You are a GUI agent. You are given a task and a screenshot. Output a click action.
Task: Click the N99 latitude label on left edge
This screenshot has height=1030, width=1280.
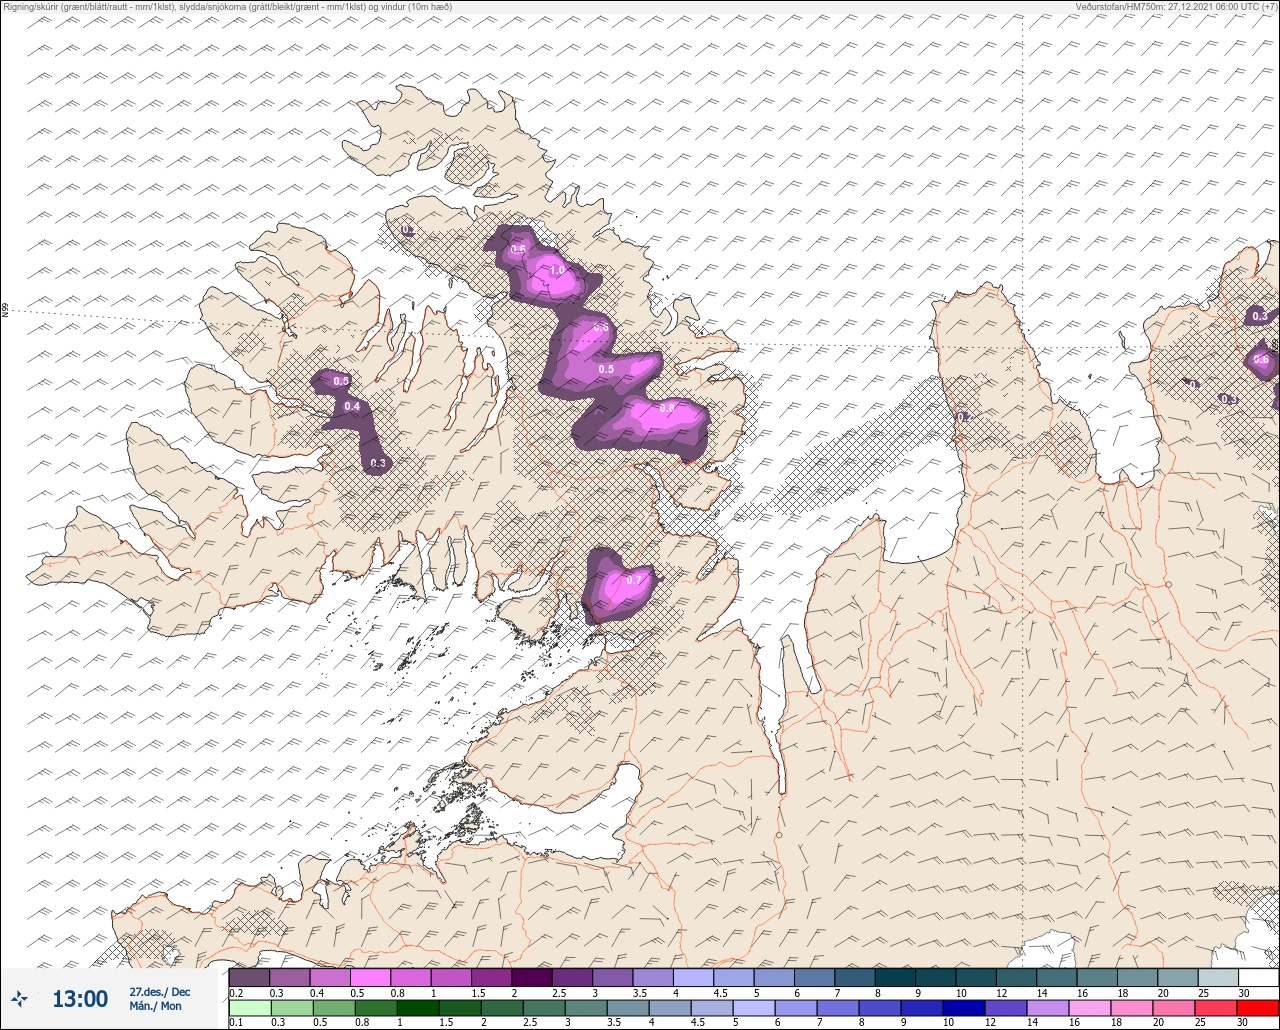(5, 311)
